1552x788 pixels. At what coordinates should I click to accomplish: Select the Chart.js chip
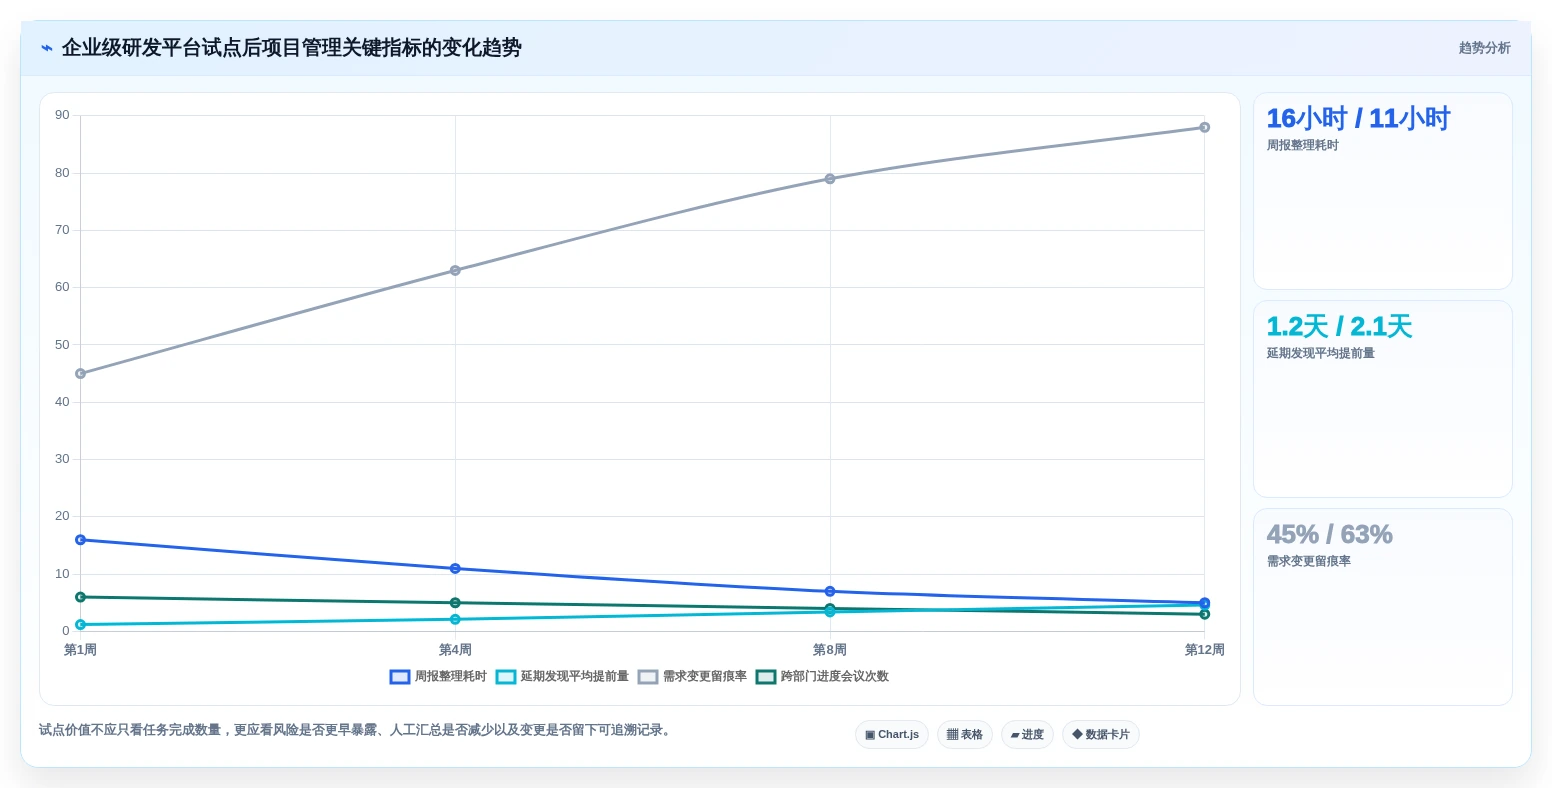[892, 735]
